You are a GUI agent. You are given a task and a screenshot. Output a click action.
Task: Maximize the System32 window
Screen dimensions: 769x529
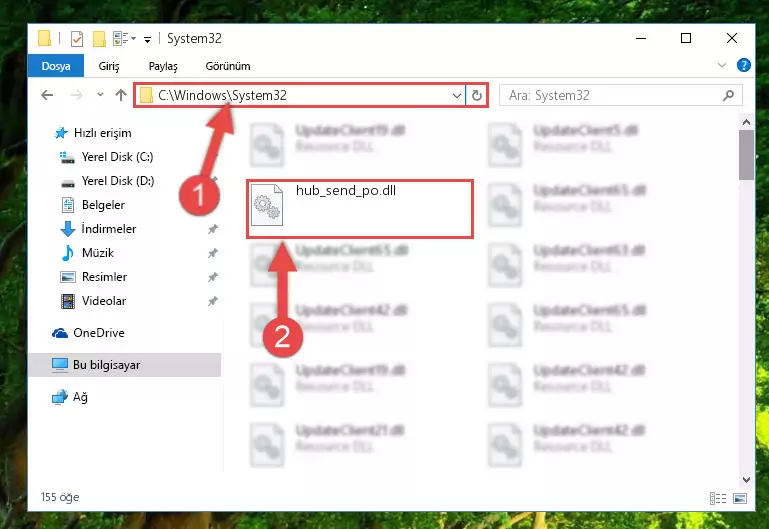pyautogui.click(x=686, y=38)
